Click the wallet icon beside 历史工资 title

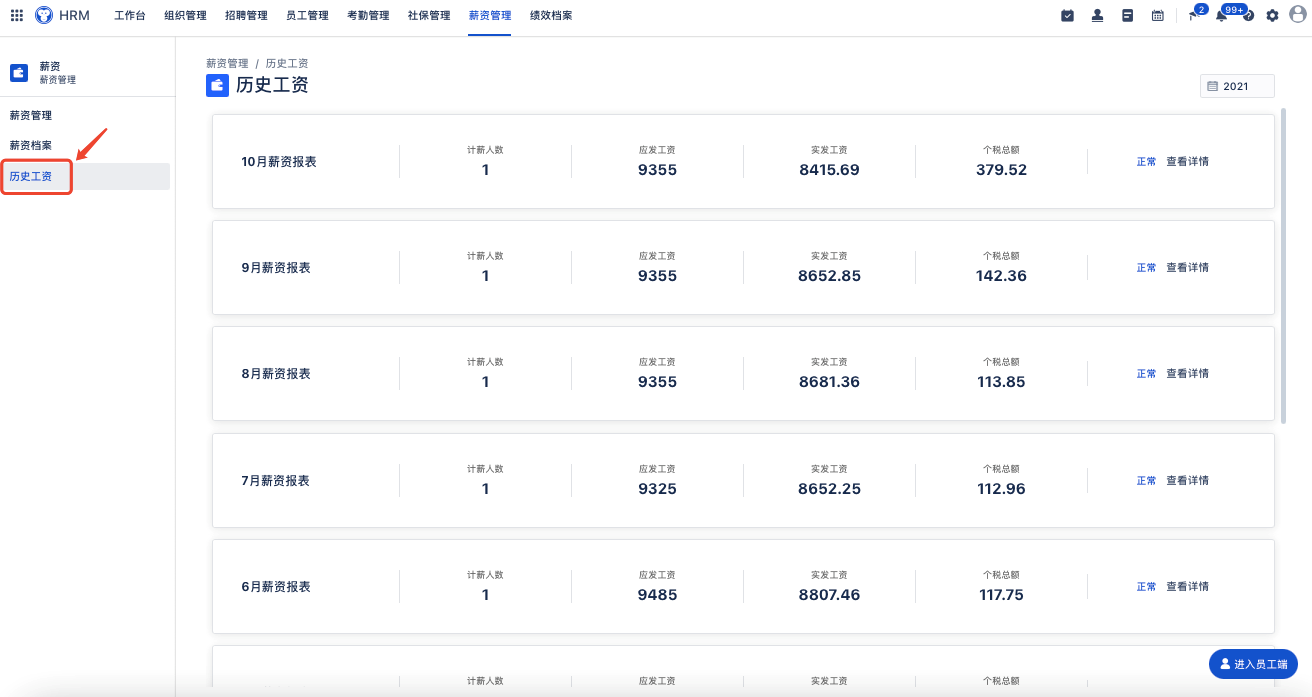coord(217,85)
